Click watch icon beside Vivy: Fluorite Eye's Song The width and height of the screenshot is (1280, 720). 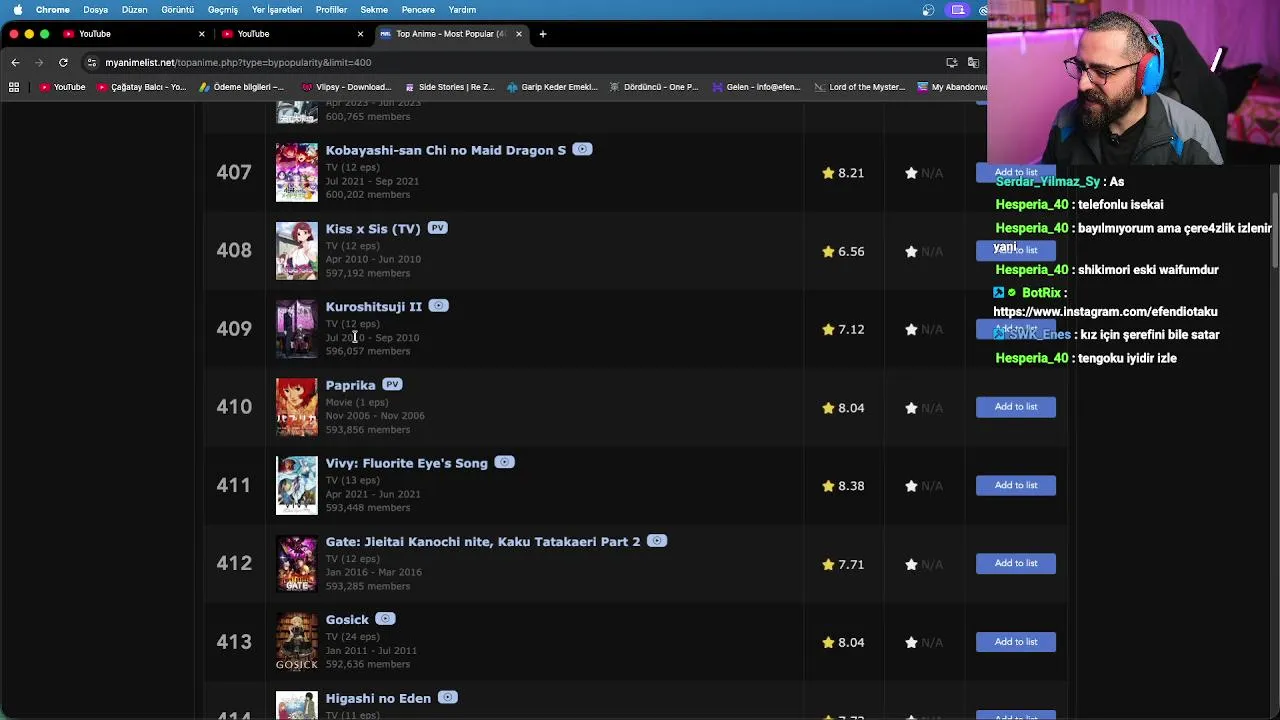coord(504,462)
